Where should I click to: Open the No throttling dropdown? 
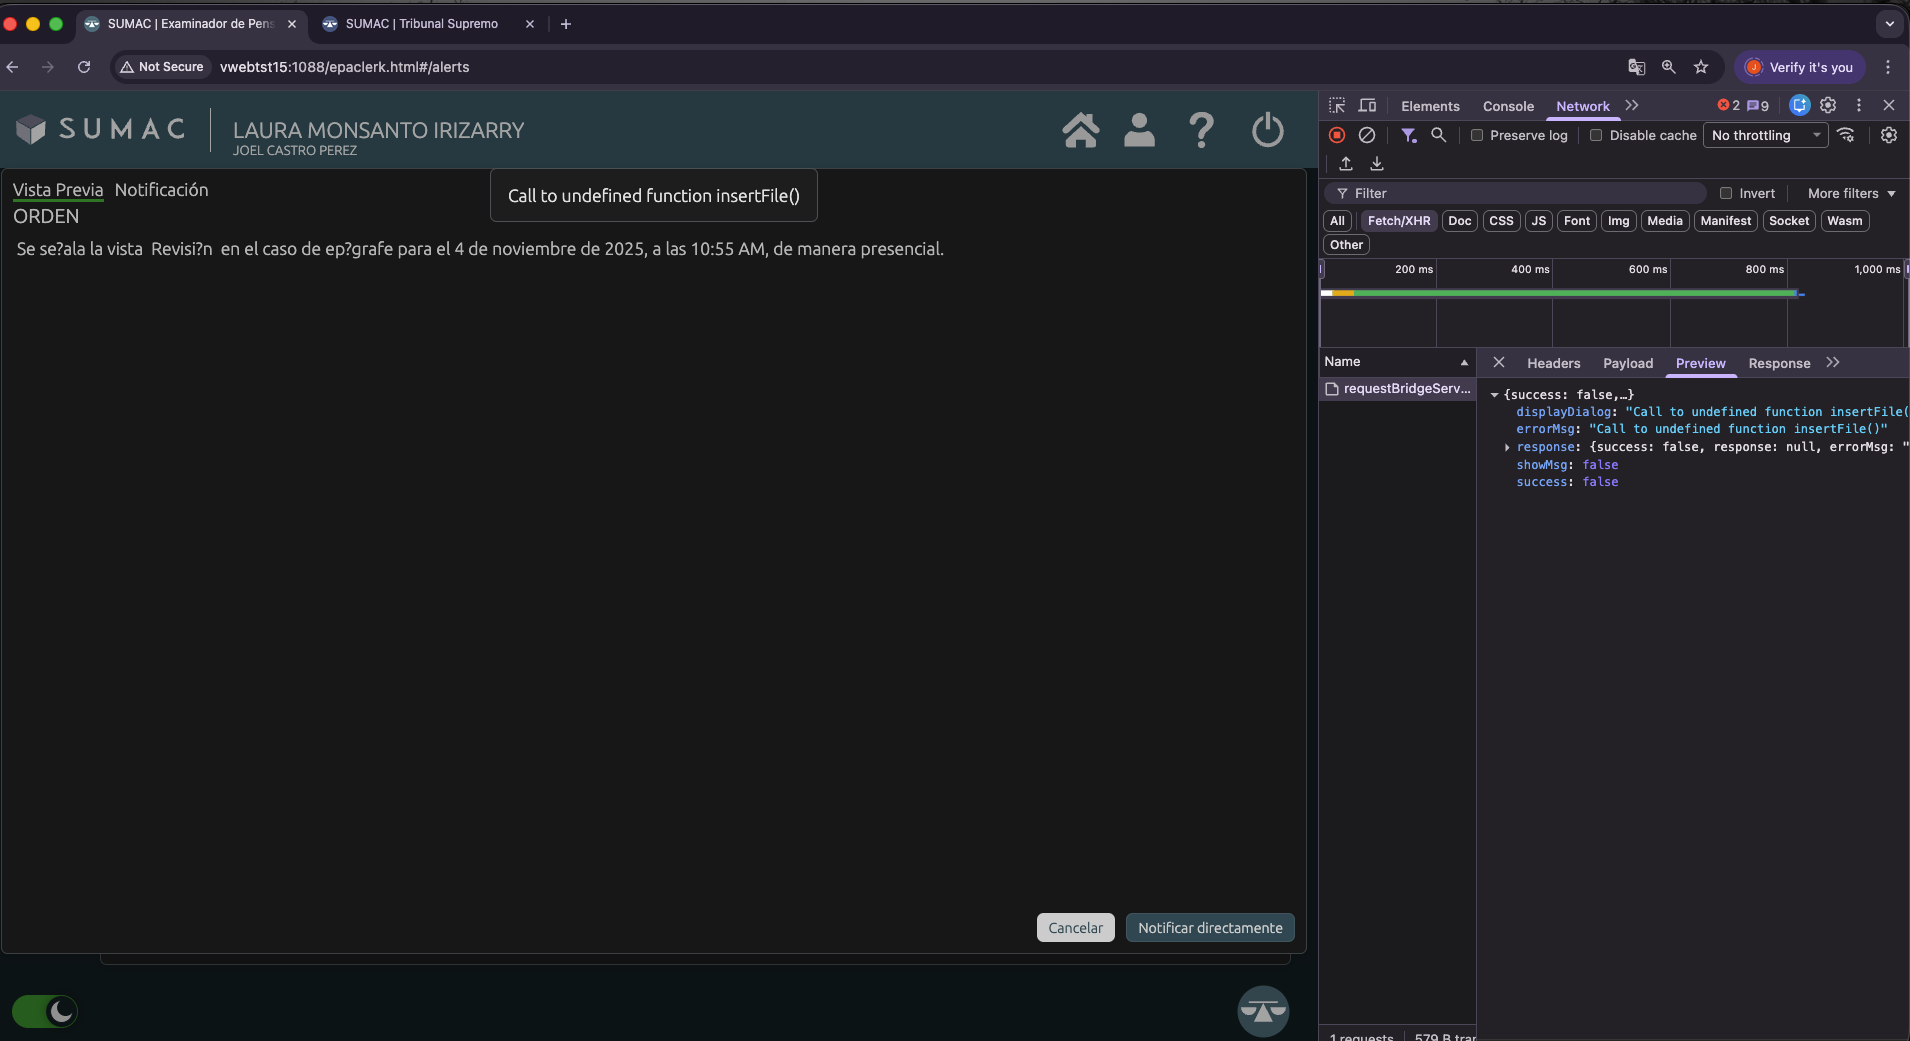pyautogui.click(x=1765, y=136)
